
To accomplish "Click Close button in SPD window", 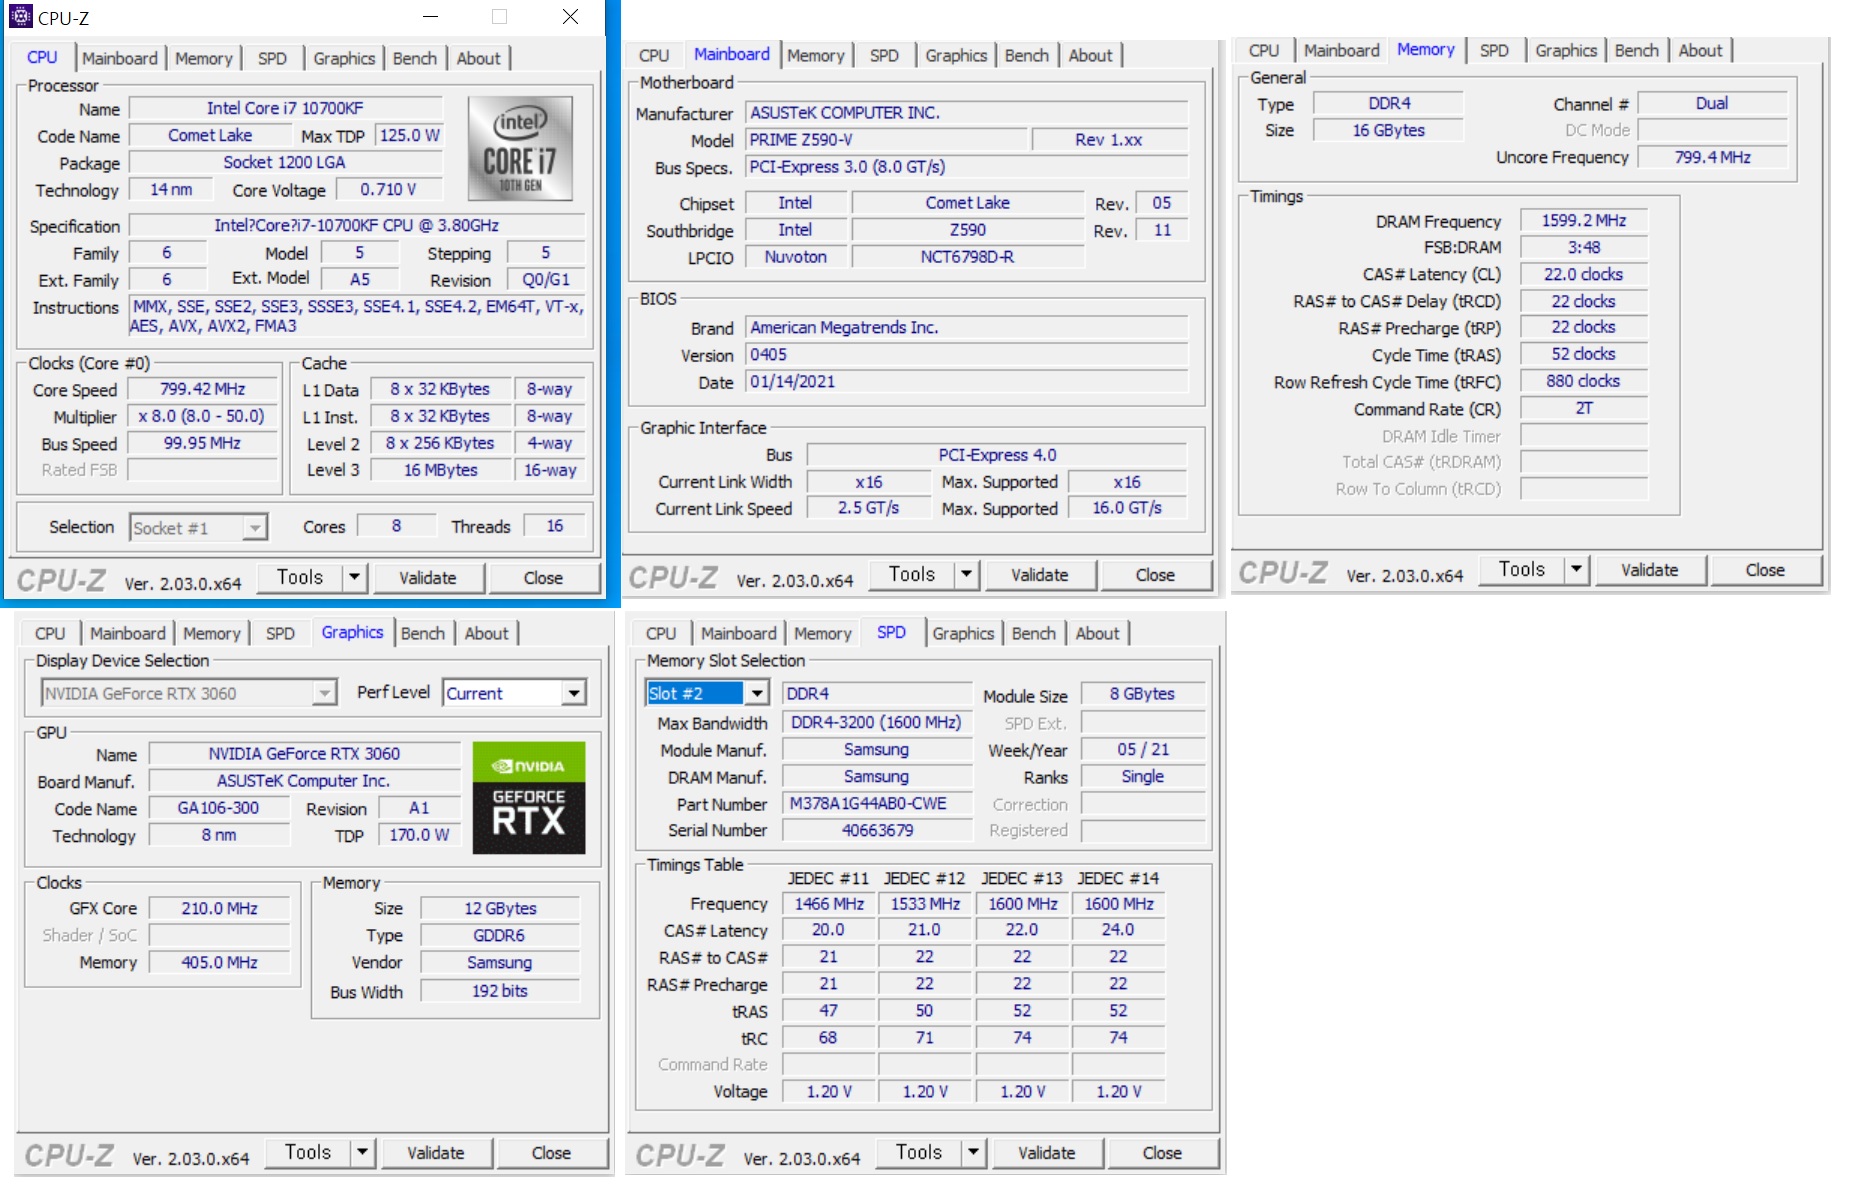I will coord(1162,1152).
